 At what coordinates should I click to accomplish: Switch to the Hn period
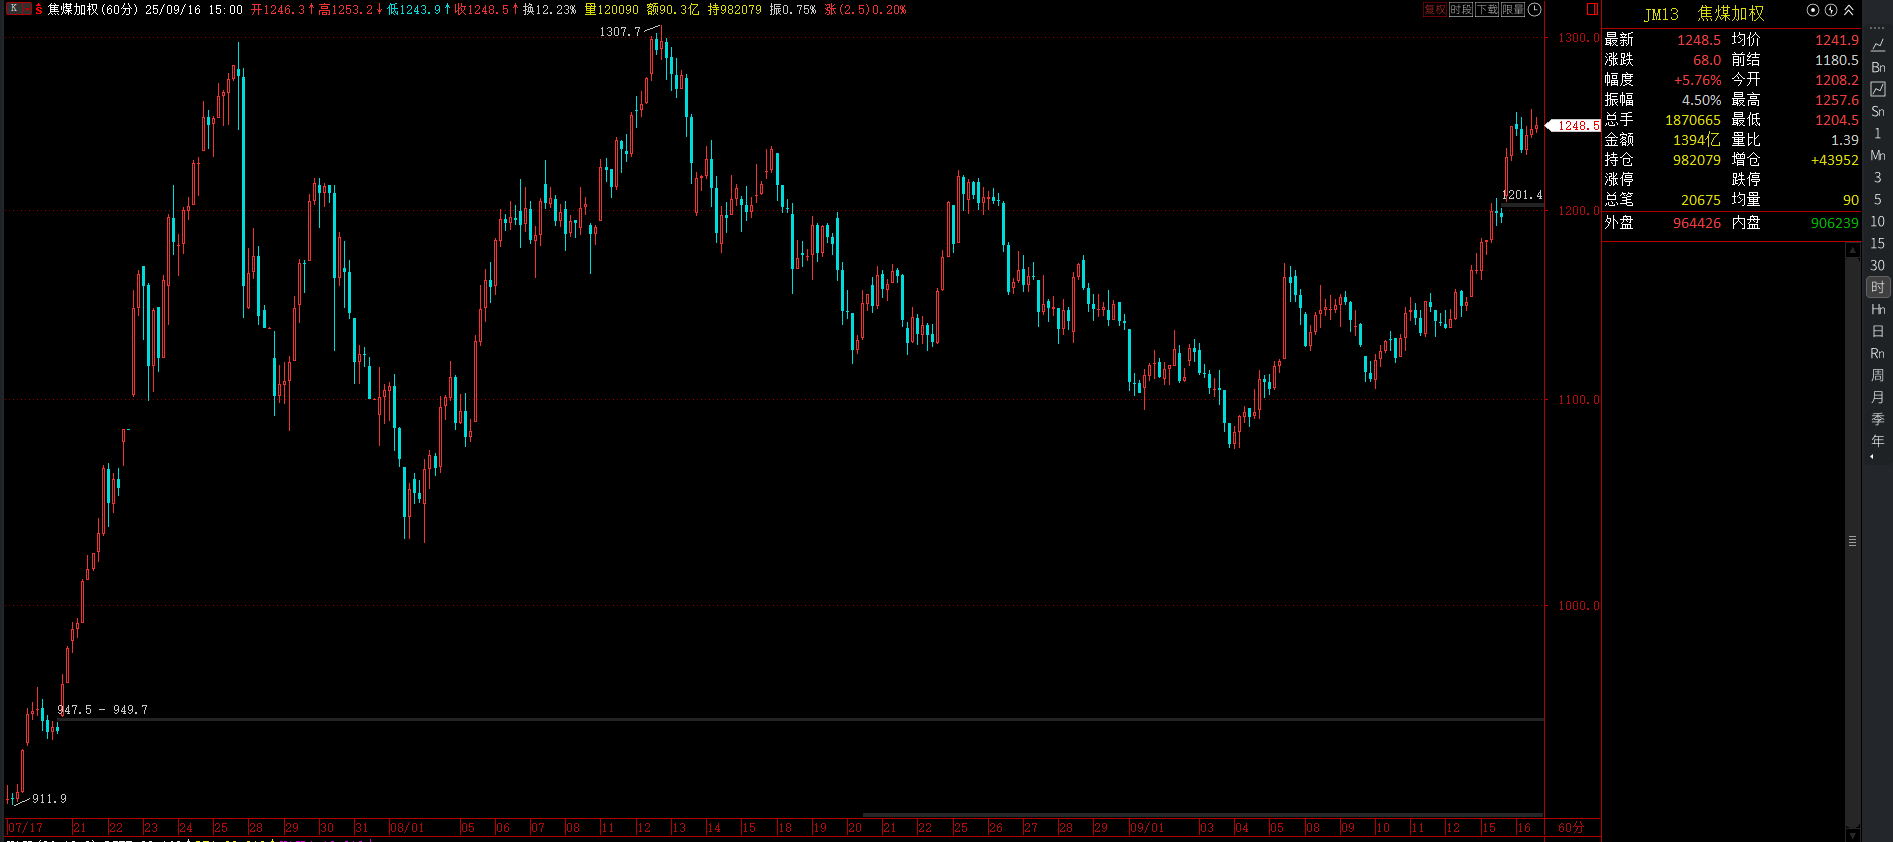1878,309
